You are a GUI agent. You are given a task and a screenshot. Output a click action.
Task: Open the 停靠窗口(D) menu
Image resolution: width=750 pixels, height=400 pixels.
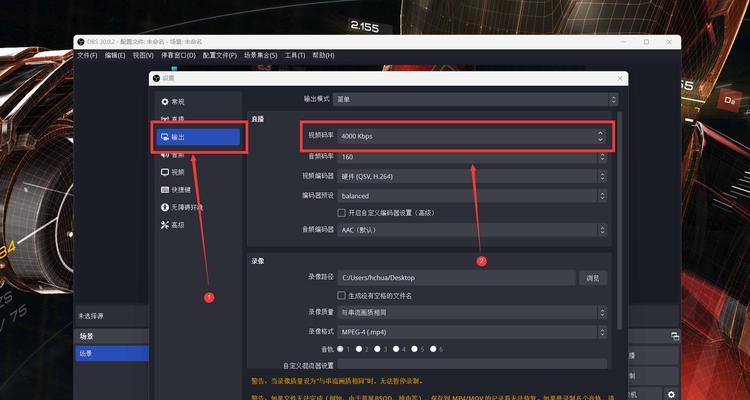click(178, 56)
